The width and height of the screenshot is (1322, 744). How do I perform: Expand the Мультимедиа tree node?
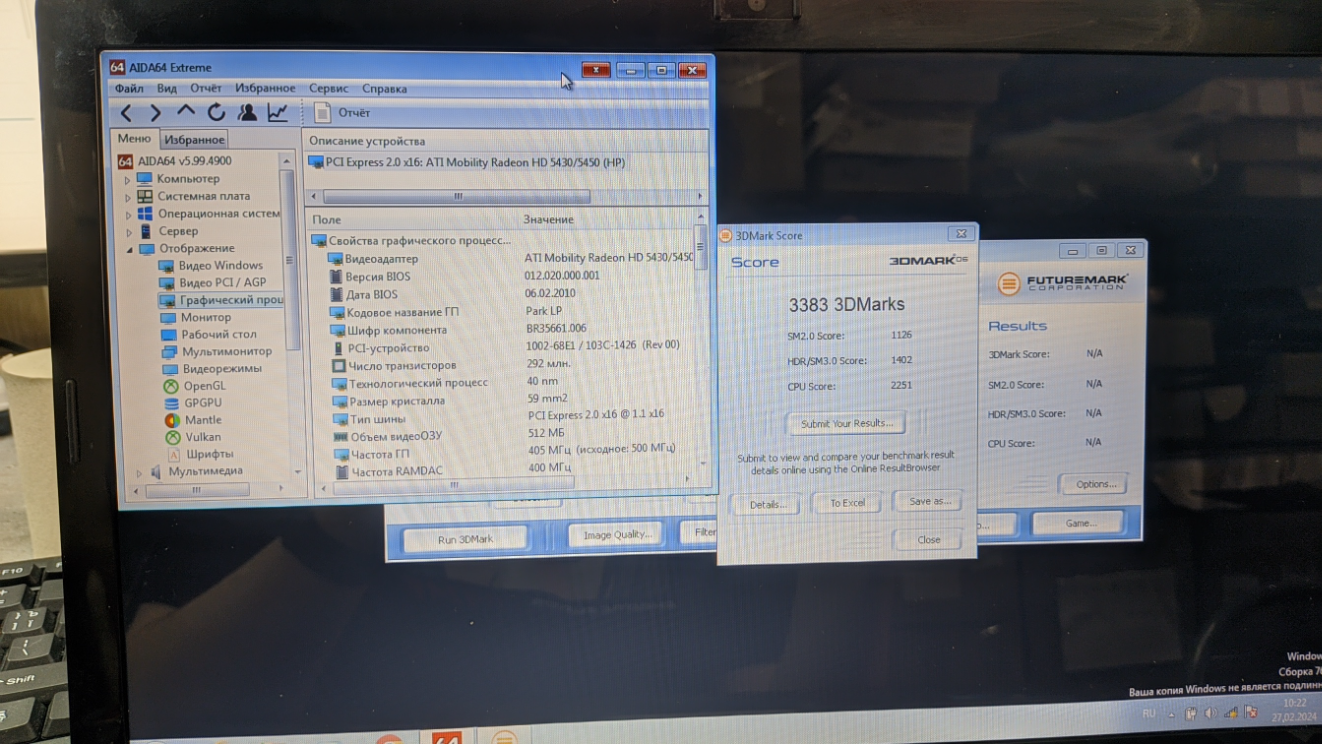[139, 472]
